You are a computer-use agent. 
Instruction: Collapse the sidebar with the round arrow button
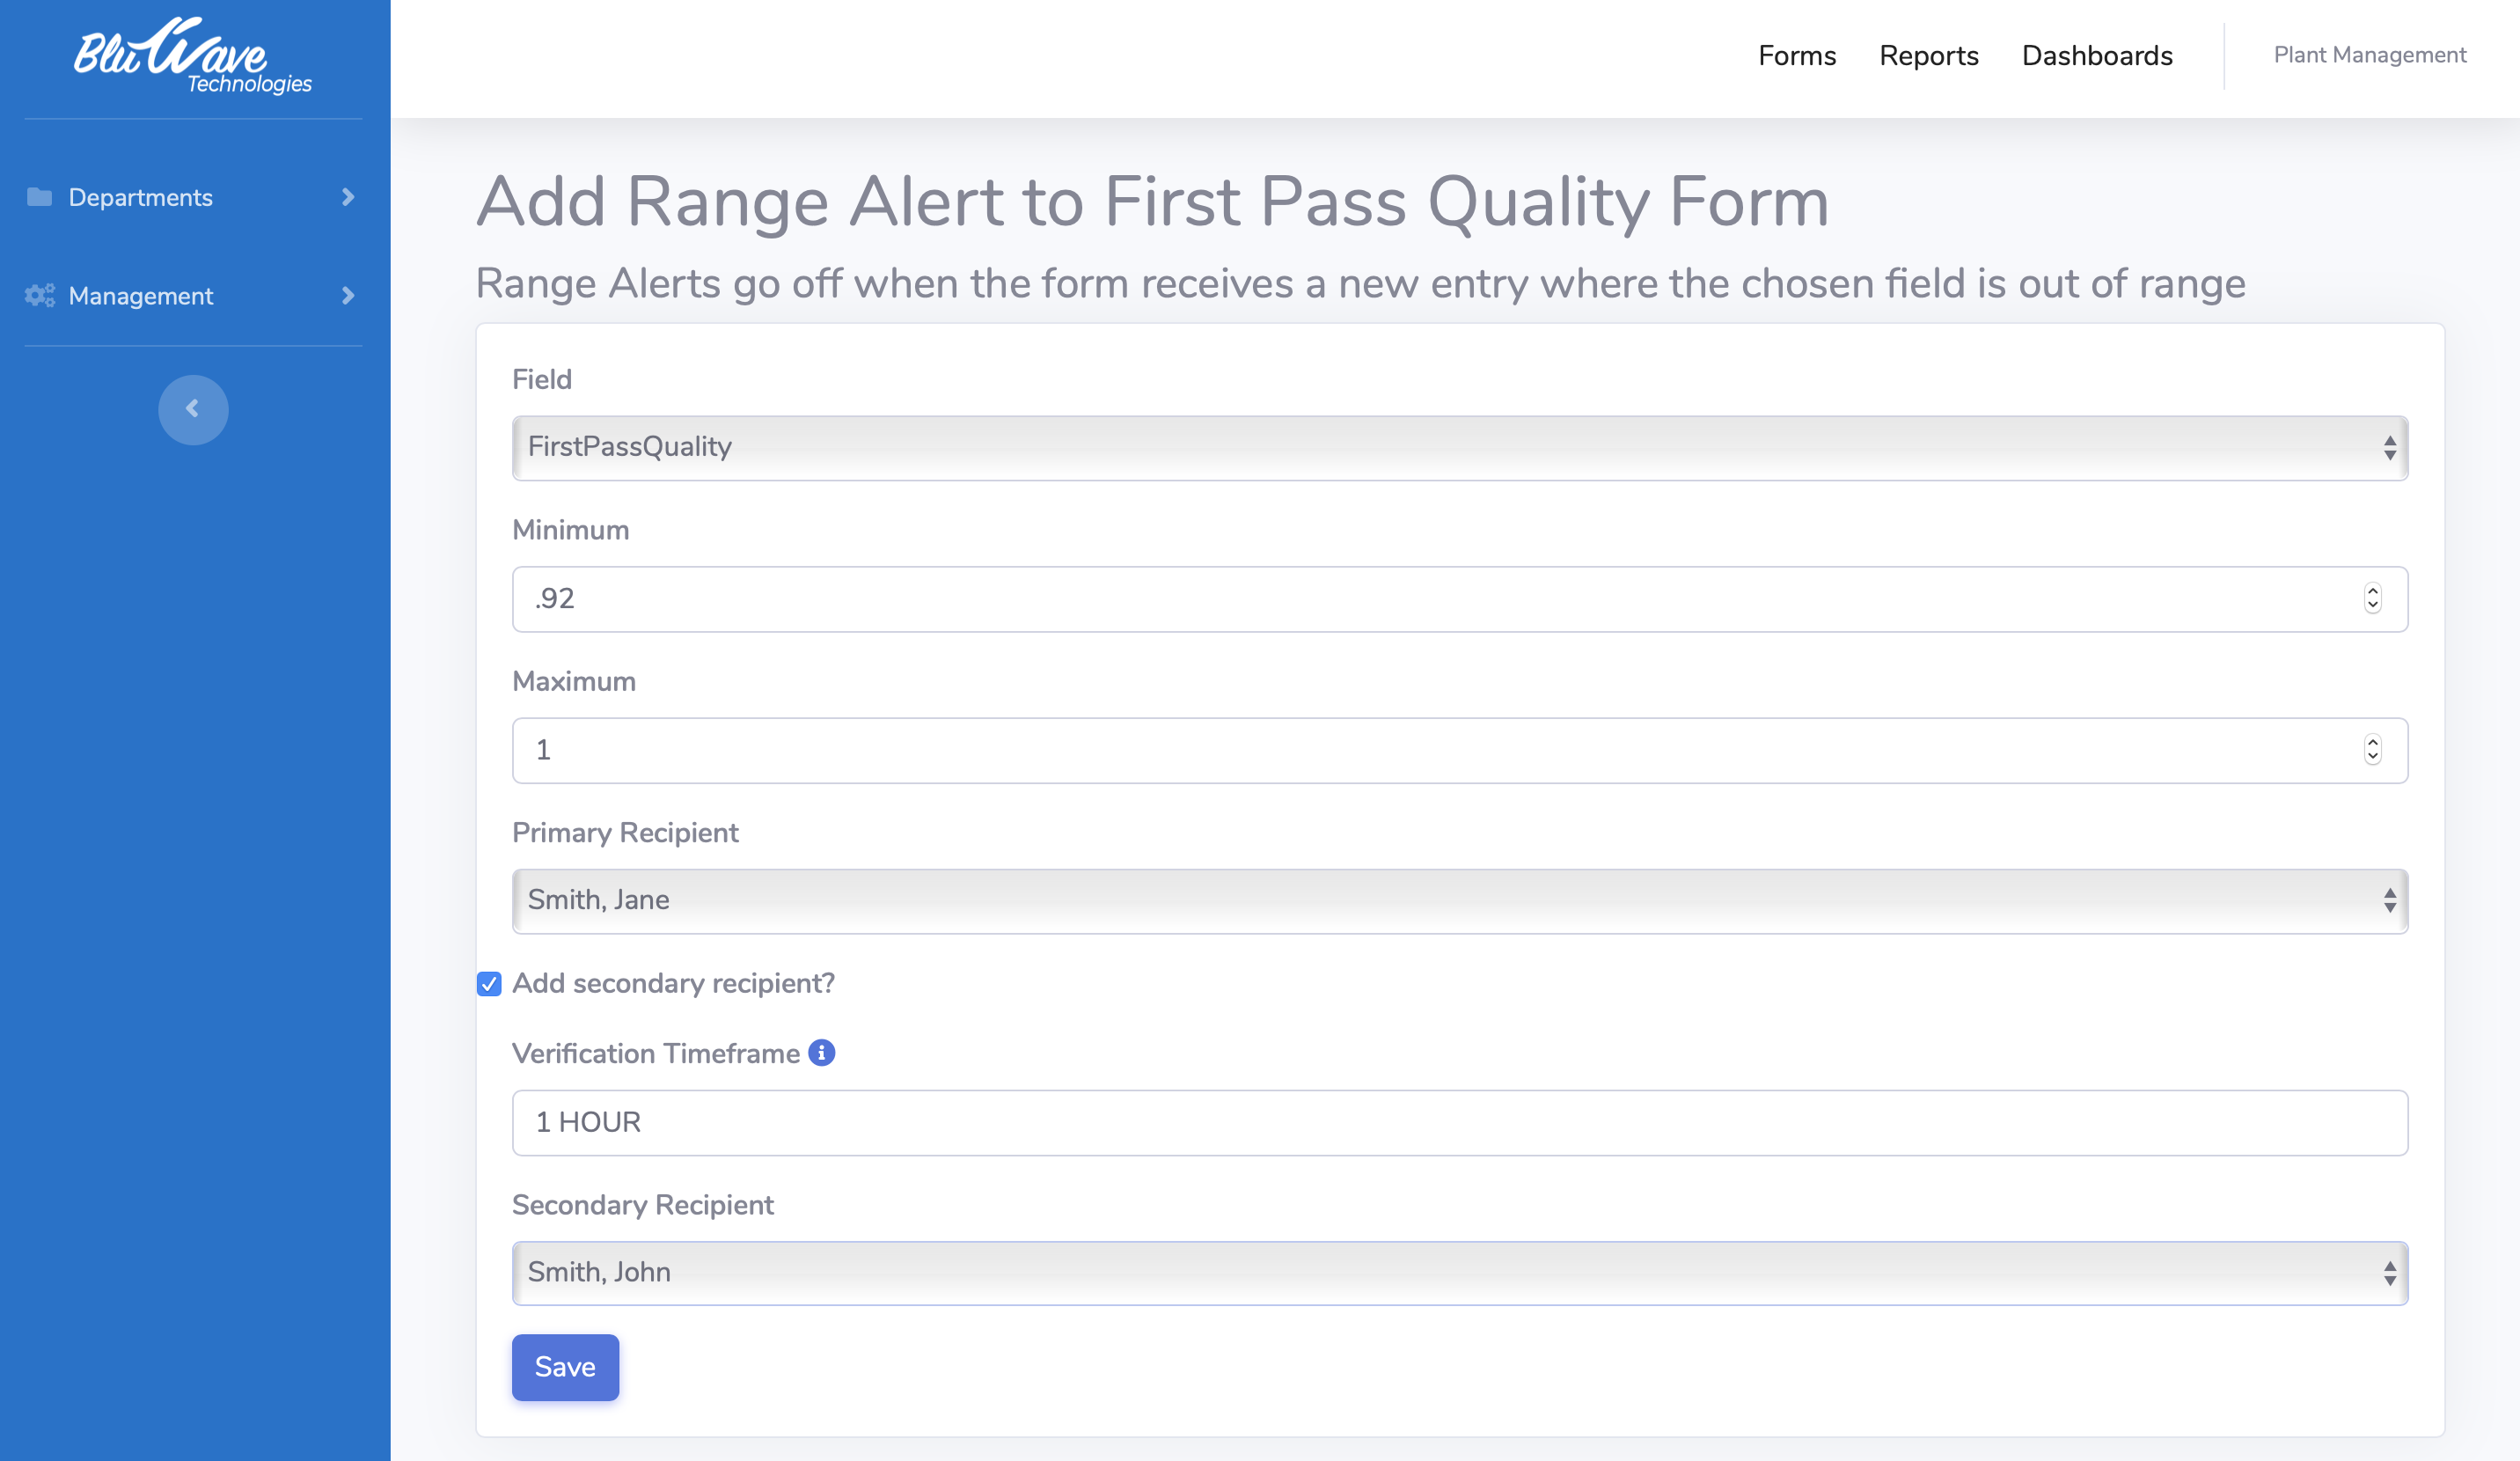click(193, 409)
